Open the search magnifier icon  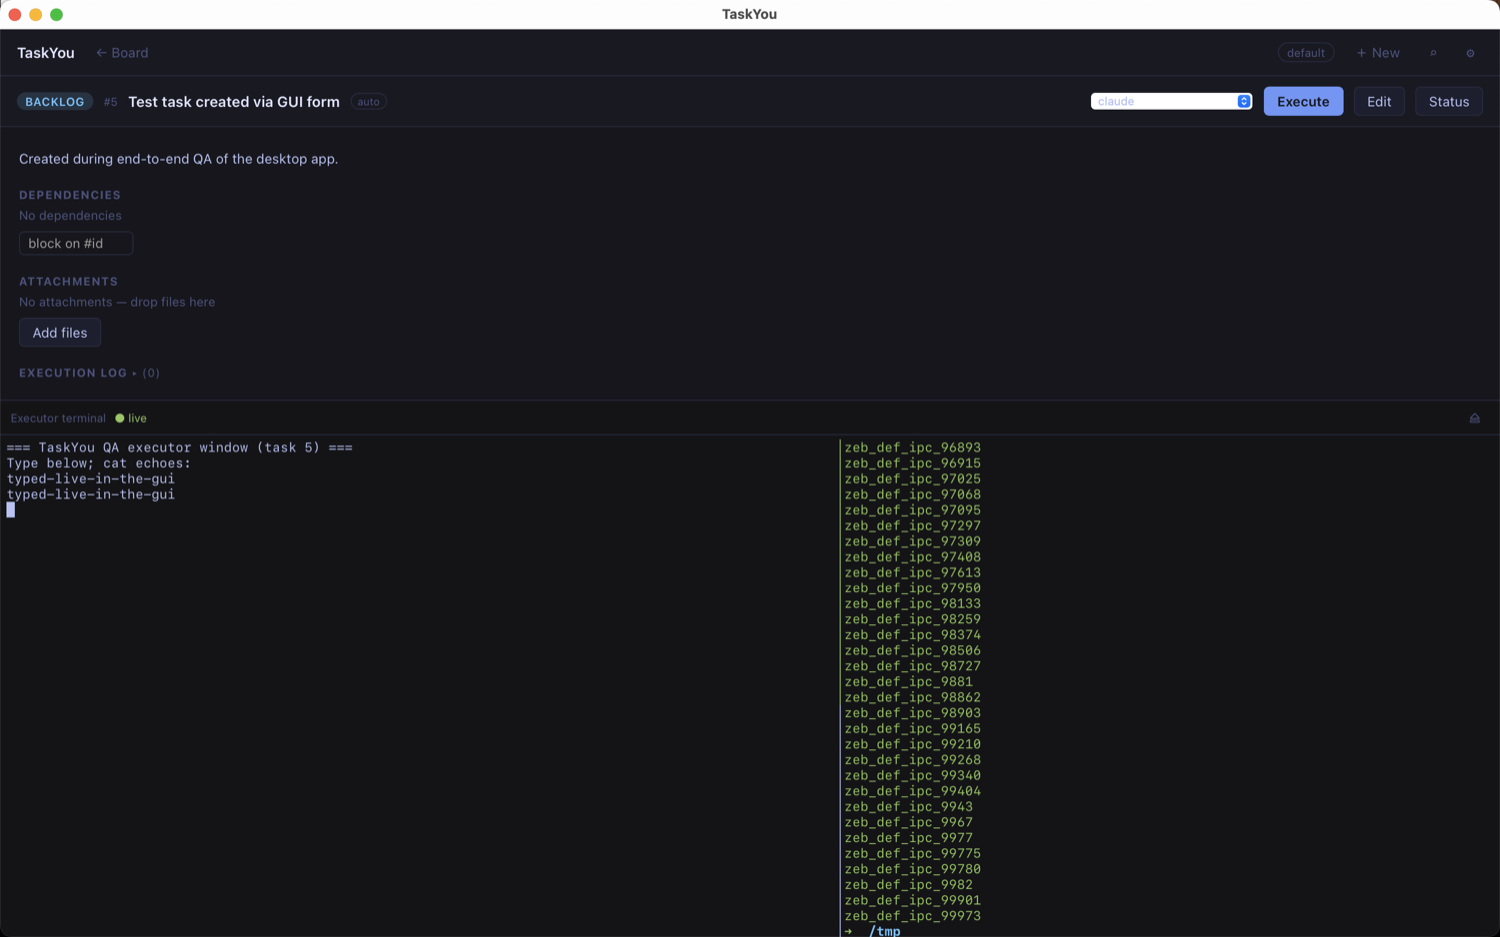click(1433, 53)
